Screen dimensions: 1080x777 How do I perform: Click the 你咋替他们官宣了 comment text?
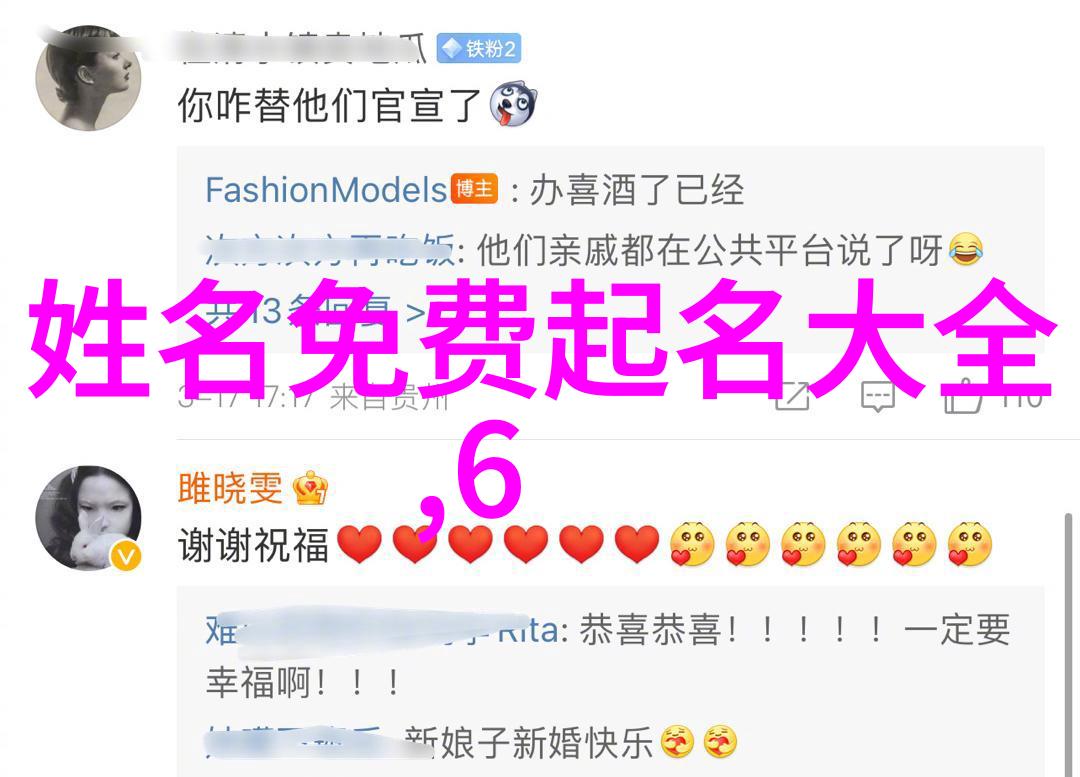click(329, 105)
